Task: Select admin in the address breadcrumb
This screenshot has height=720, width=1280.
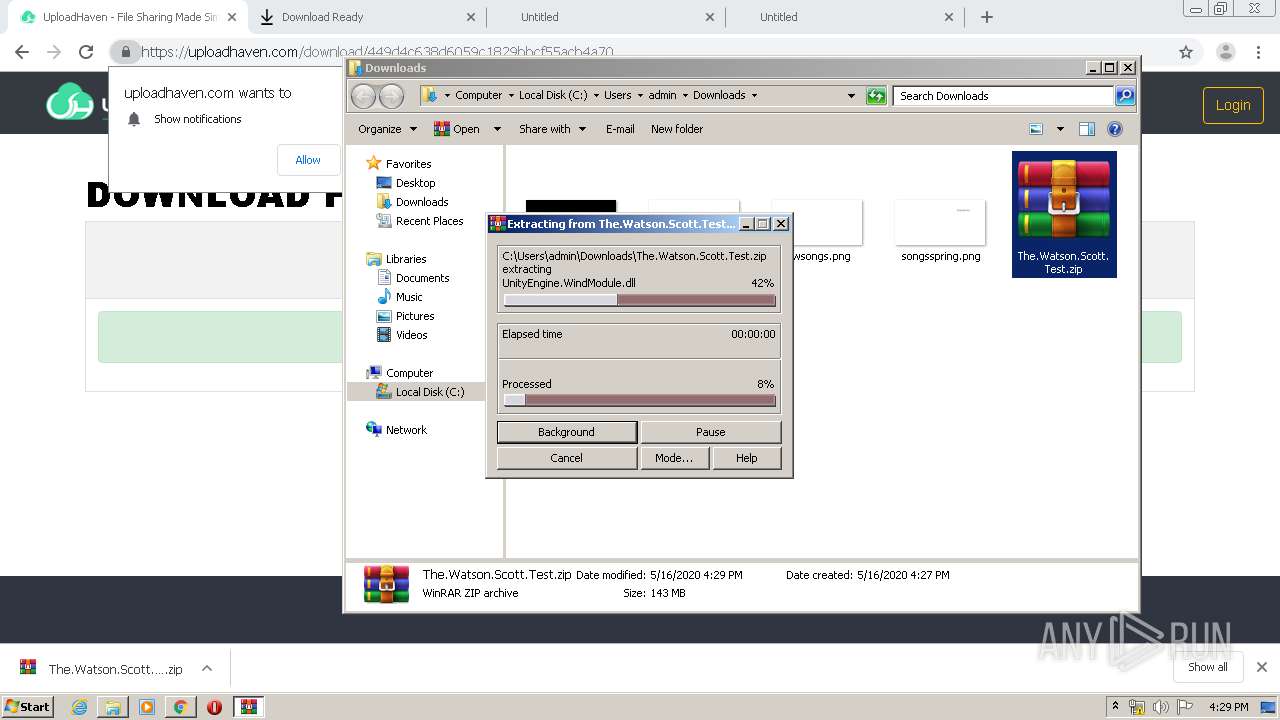Action: click(662, 95)
